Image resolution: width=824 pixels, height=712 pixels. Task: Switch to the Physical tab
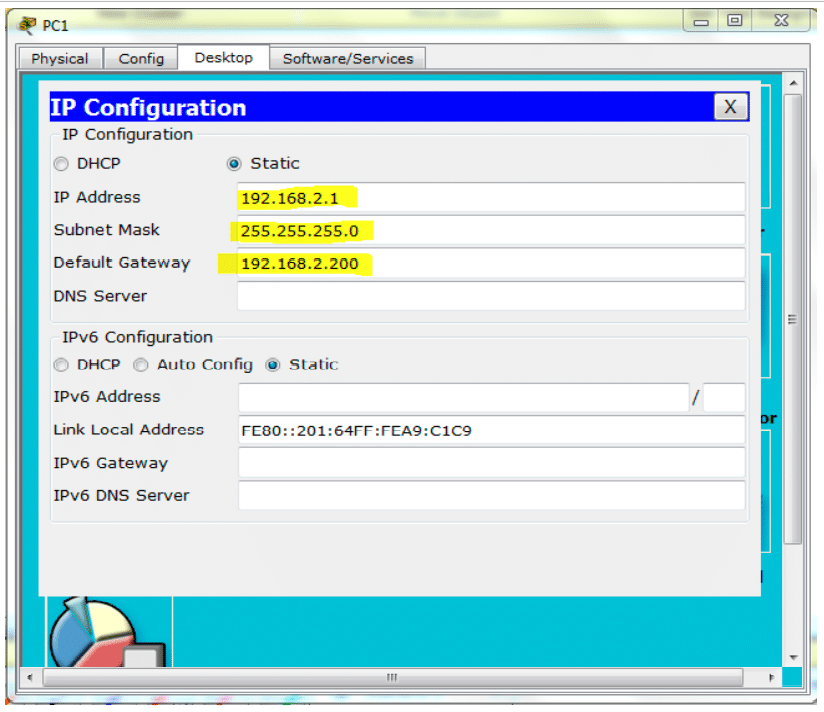(x=60, y=58)
